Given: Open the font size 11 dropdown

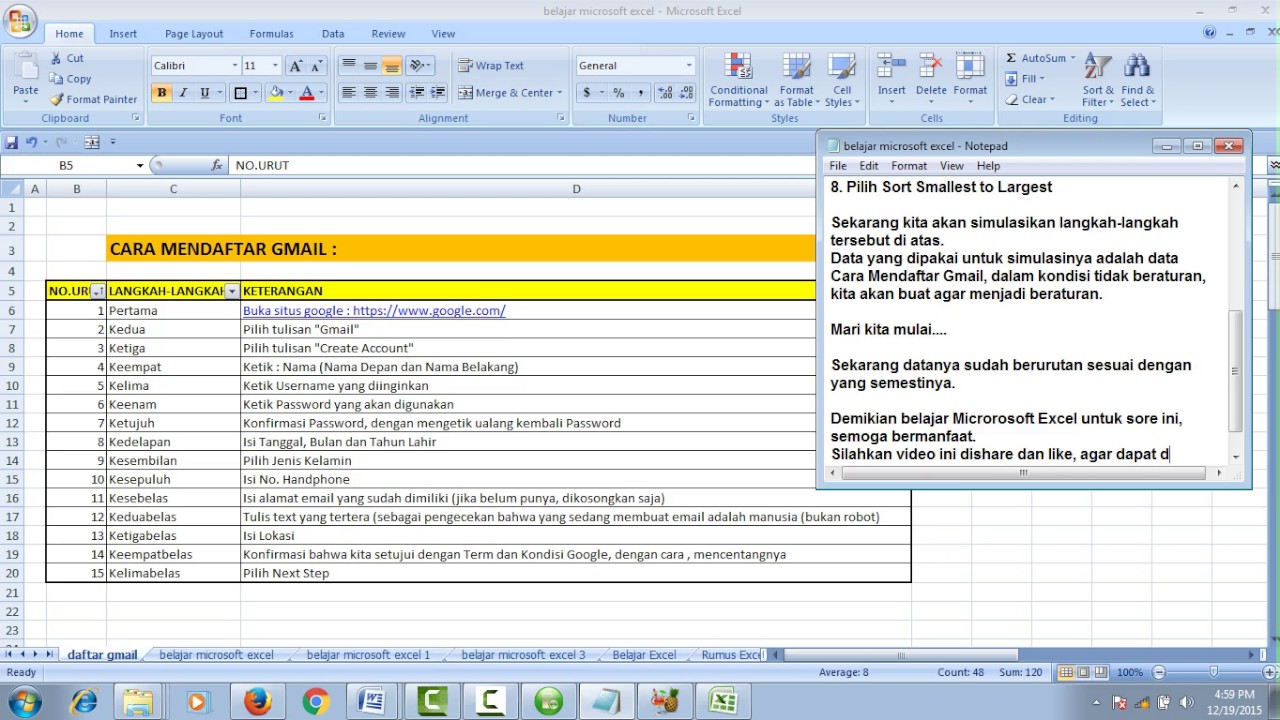Looking at the screenshot, I should pyautogui.click(x=277, y=66).
